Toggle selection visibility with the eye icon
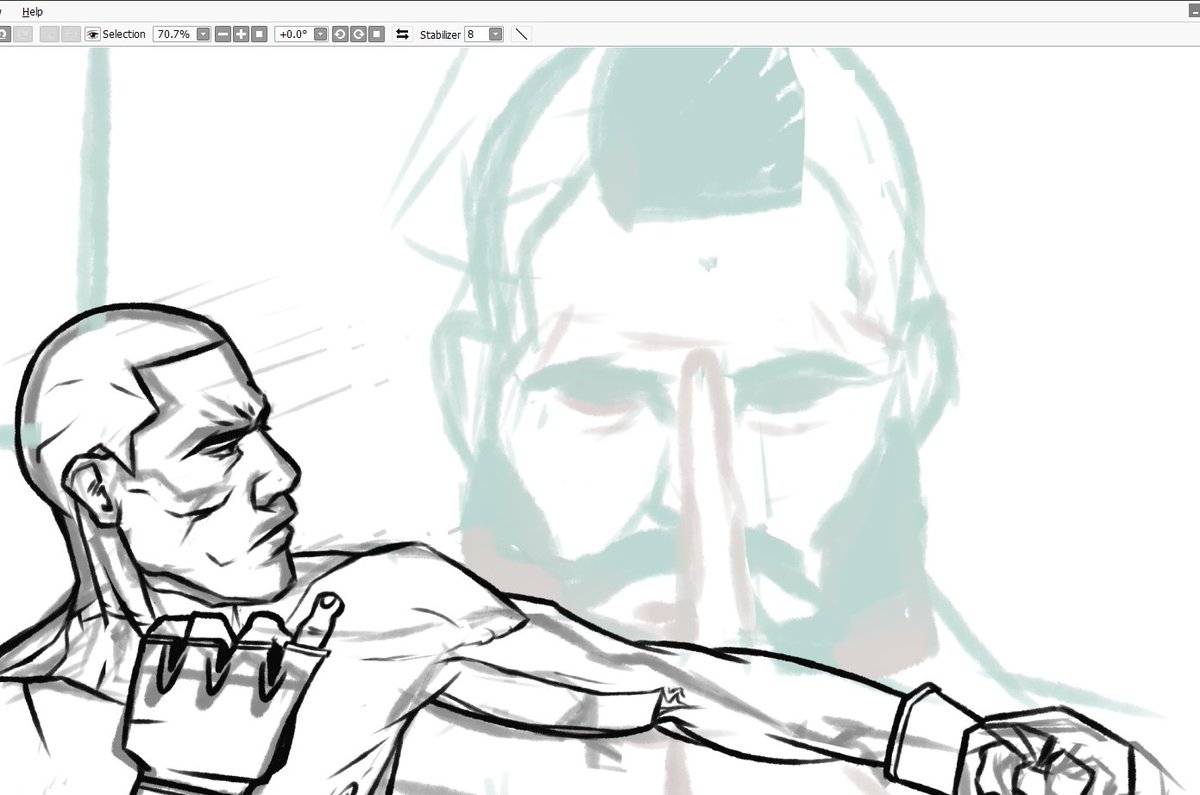Image resolution: width=1200 pixels, height=795 pixels. point(92,33)
